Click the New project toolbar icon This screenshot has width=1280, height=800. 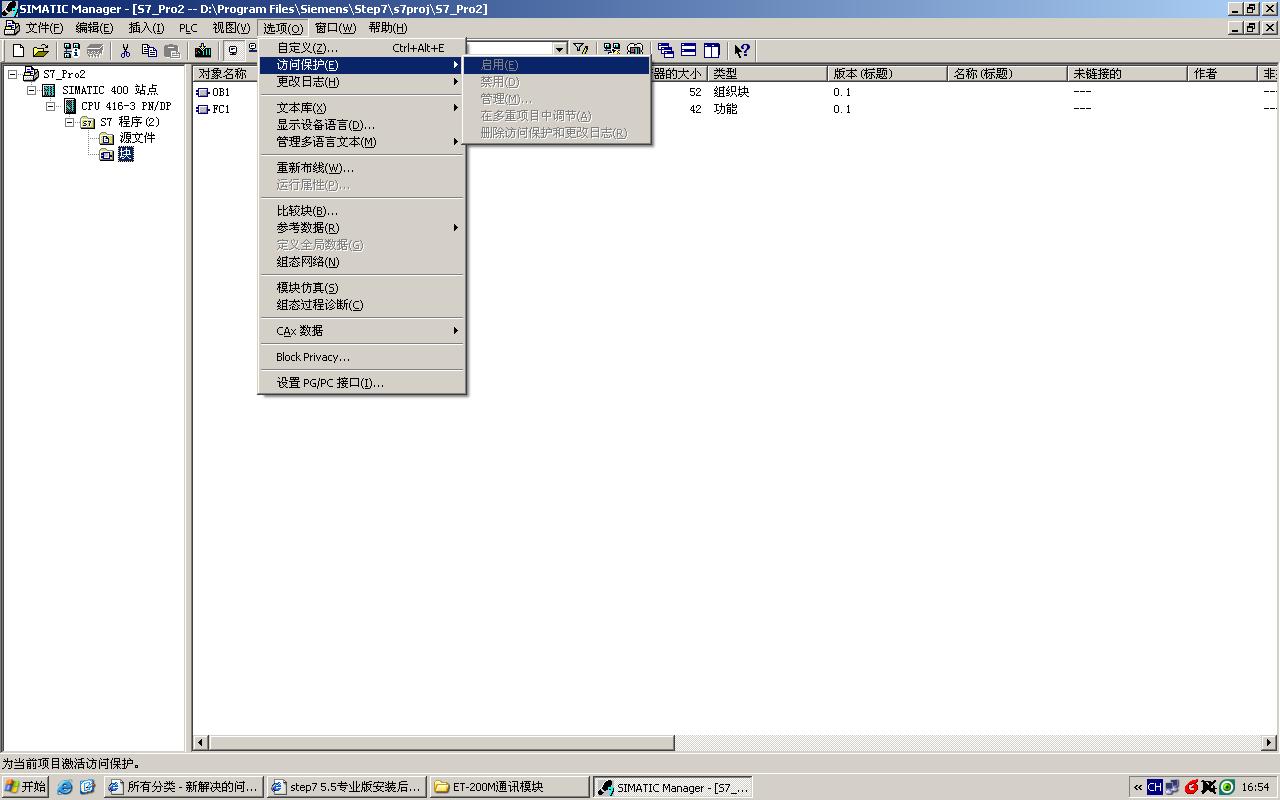point(18,50)
